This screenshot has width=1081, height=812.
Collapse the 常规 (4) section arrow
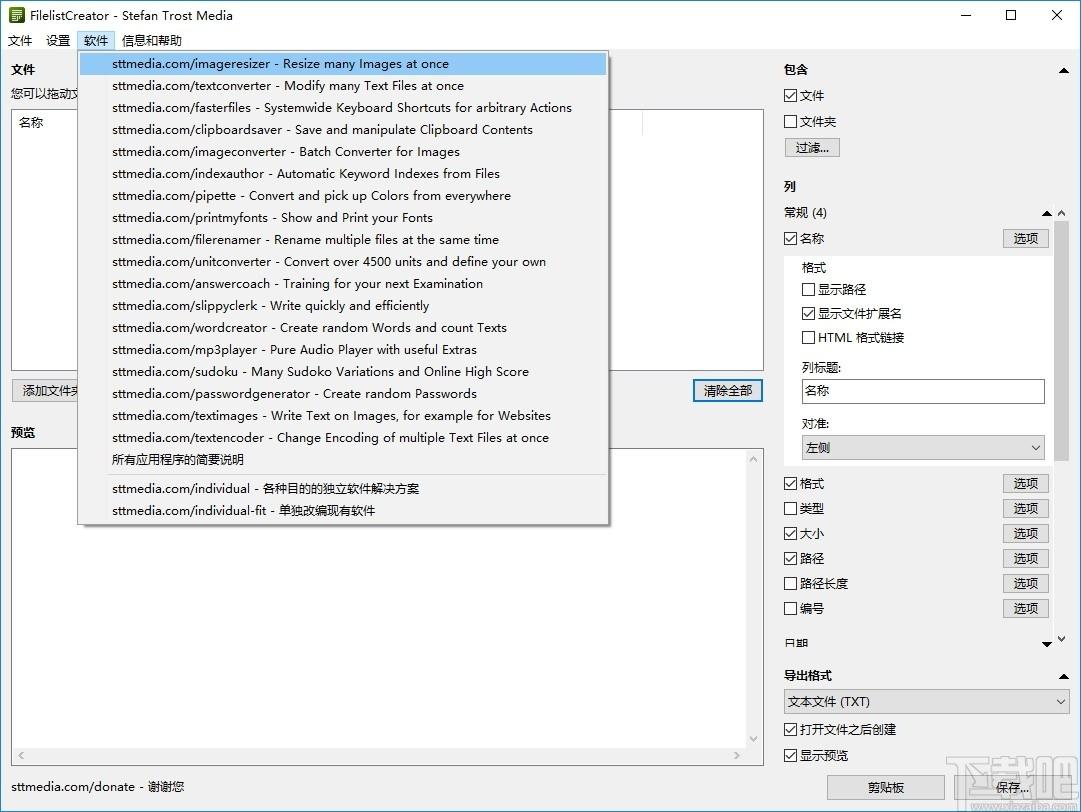(x=1047, y=214)
